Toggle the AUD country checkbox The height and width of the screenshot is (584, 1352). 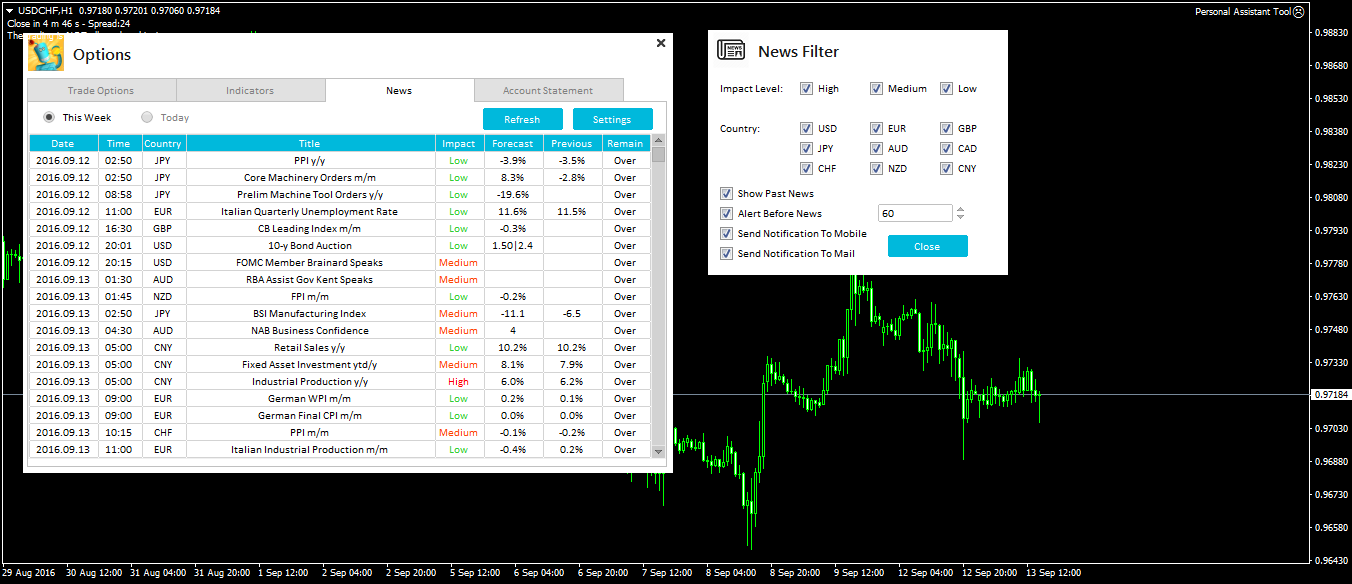coord(876,148)
